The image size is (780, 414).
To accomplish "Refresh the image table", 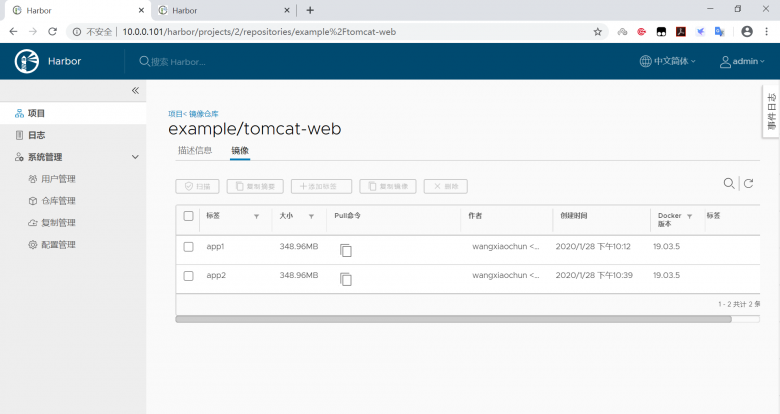I will point(749,184).
